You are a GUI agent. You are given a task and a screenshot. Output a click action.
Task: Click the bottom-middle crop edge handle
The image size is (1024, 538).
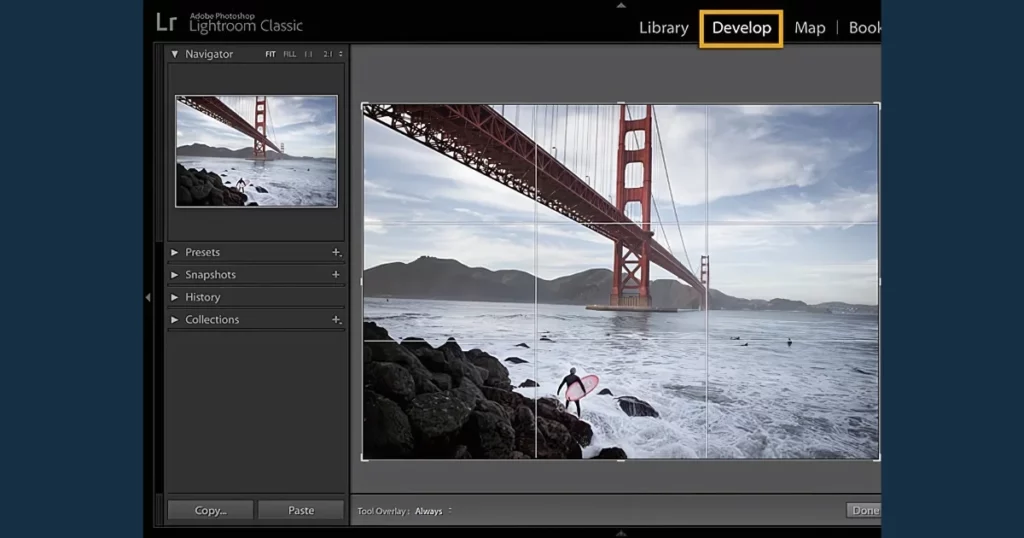(621, 460)
